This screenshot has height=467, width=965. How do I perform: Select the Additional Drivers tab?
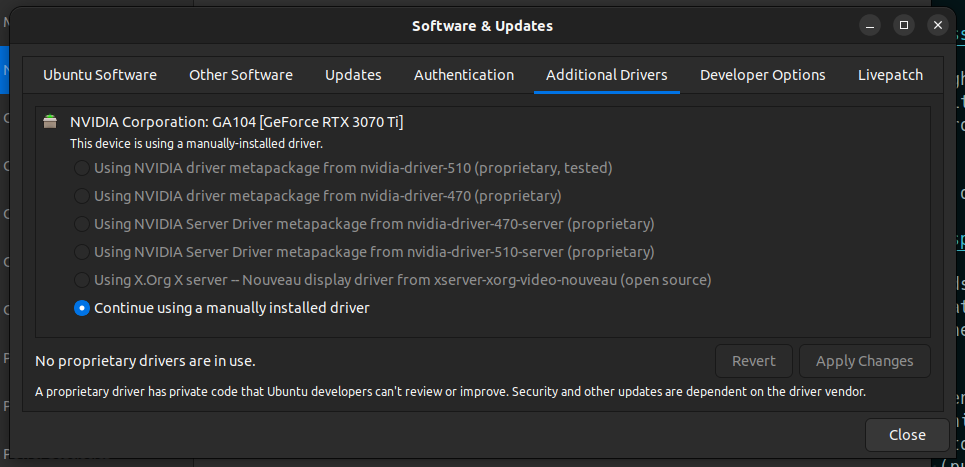pos(607,75)
